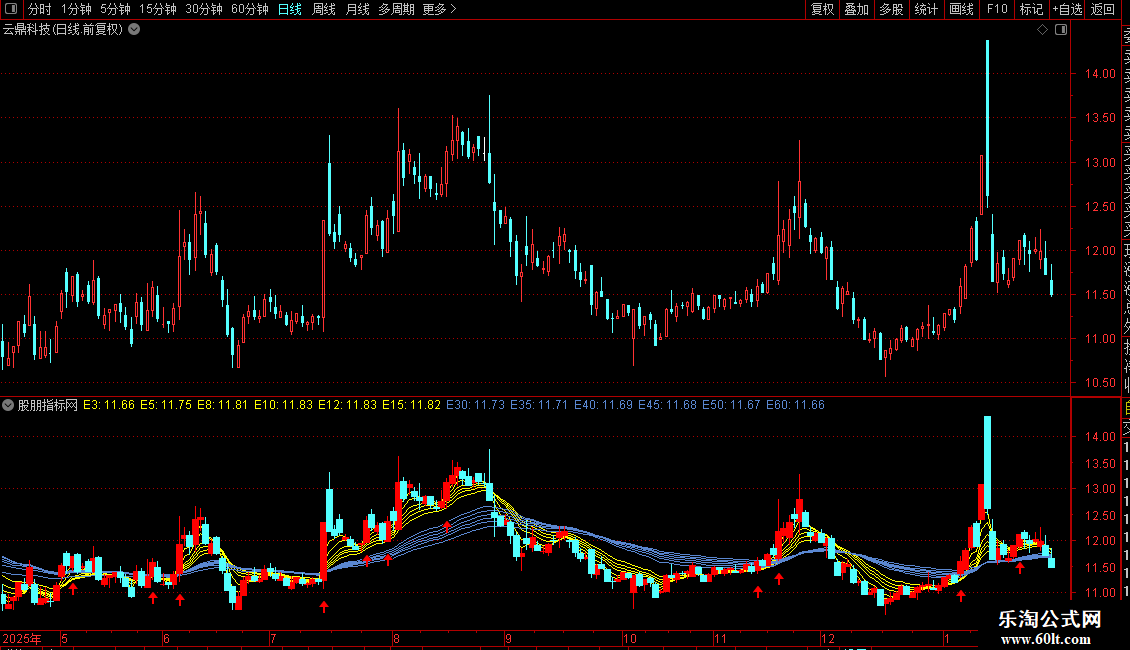Click the E12: 11.83 indicator value
Viewport: 1130px width, 650px height.
pyautogui.click(x=347, y=405)
